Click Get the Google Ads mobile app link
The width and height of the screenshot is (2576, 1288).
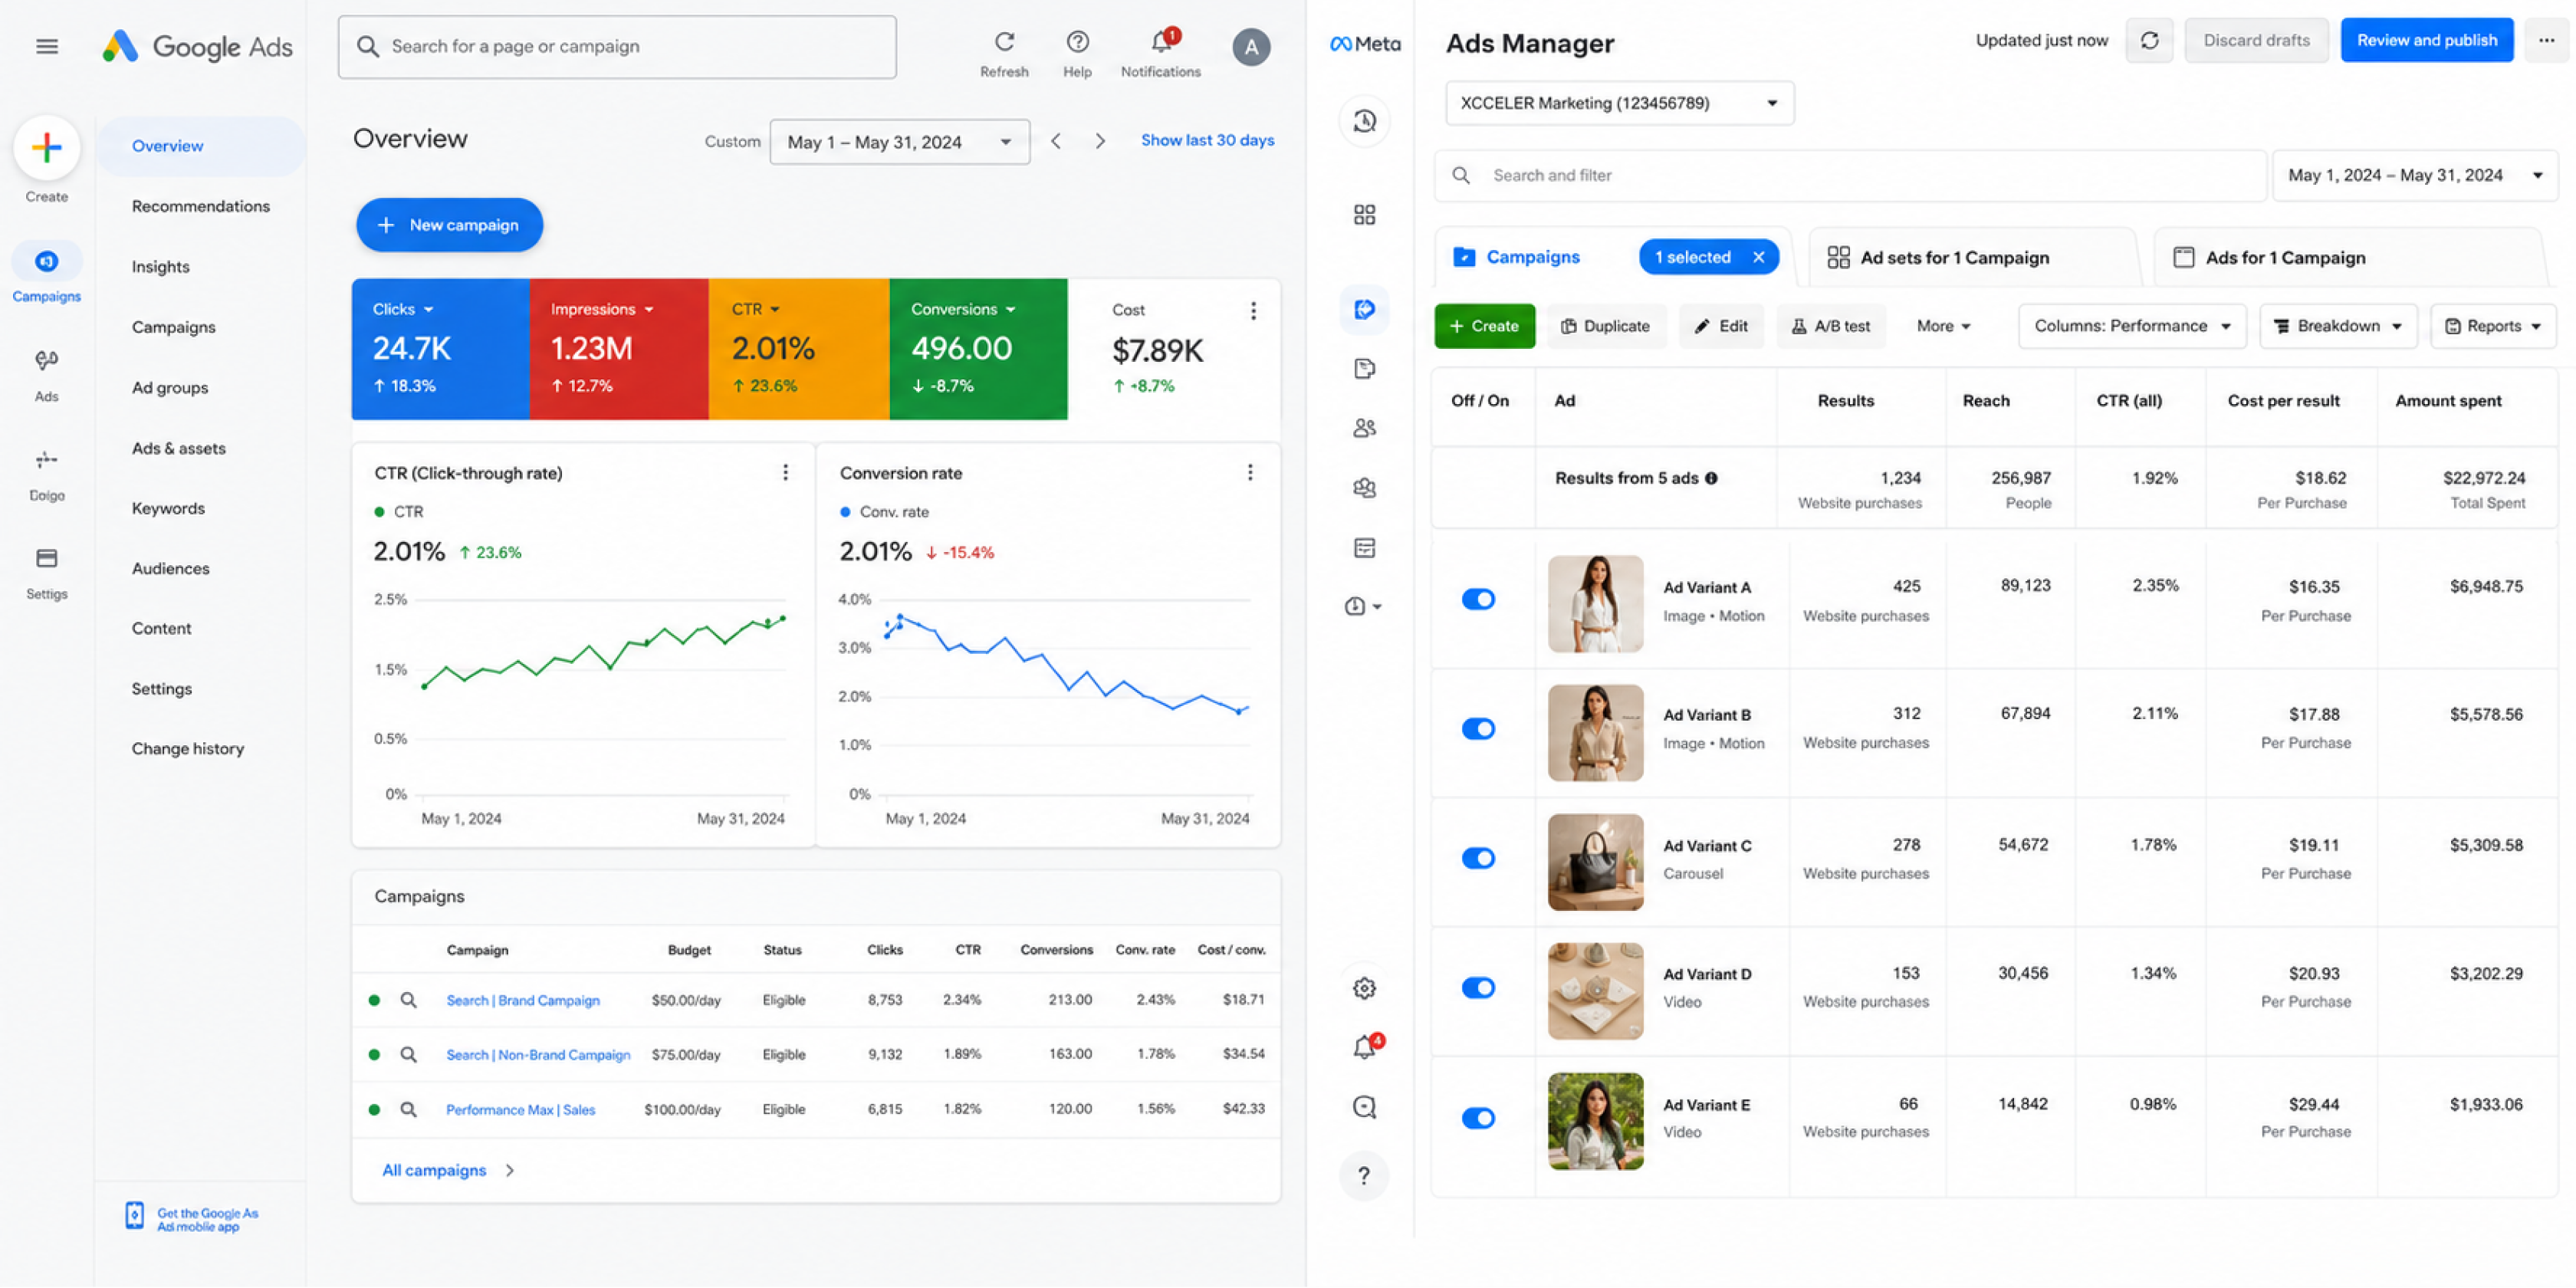pyautogui.click(x=192, y=1219)
